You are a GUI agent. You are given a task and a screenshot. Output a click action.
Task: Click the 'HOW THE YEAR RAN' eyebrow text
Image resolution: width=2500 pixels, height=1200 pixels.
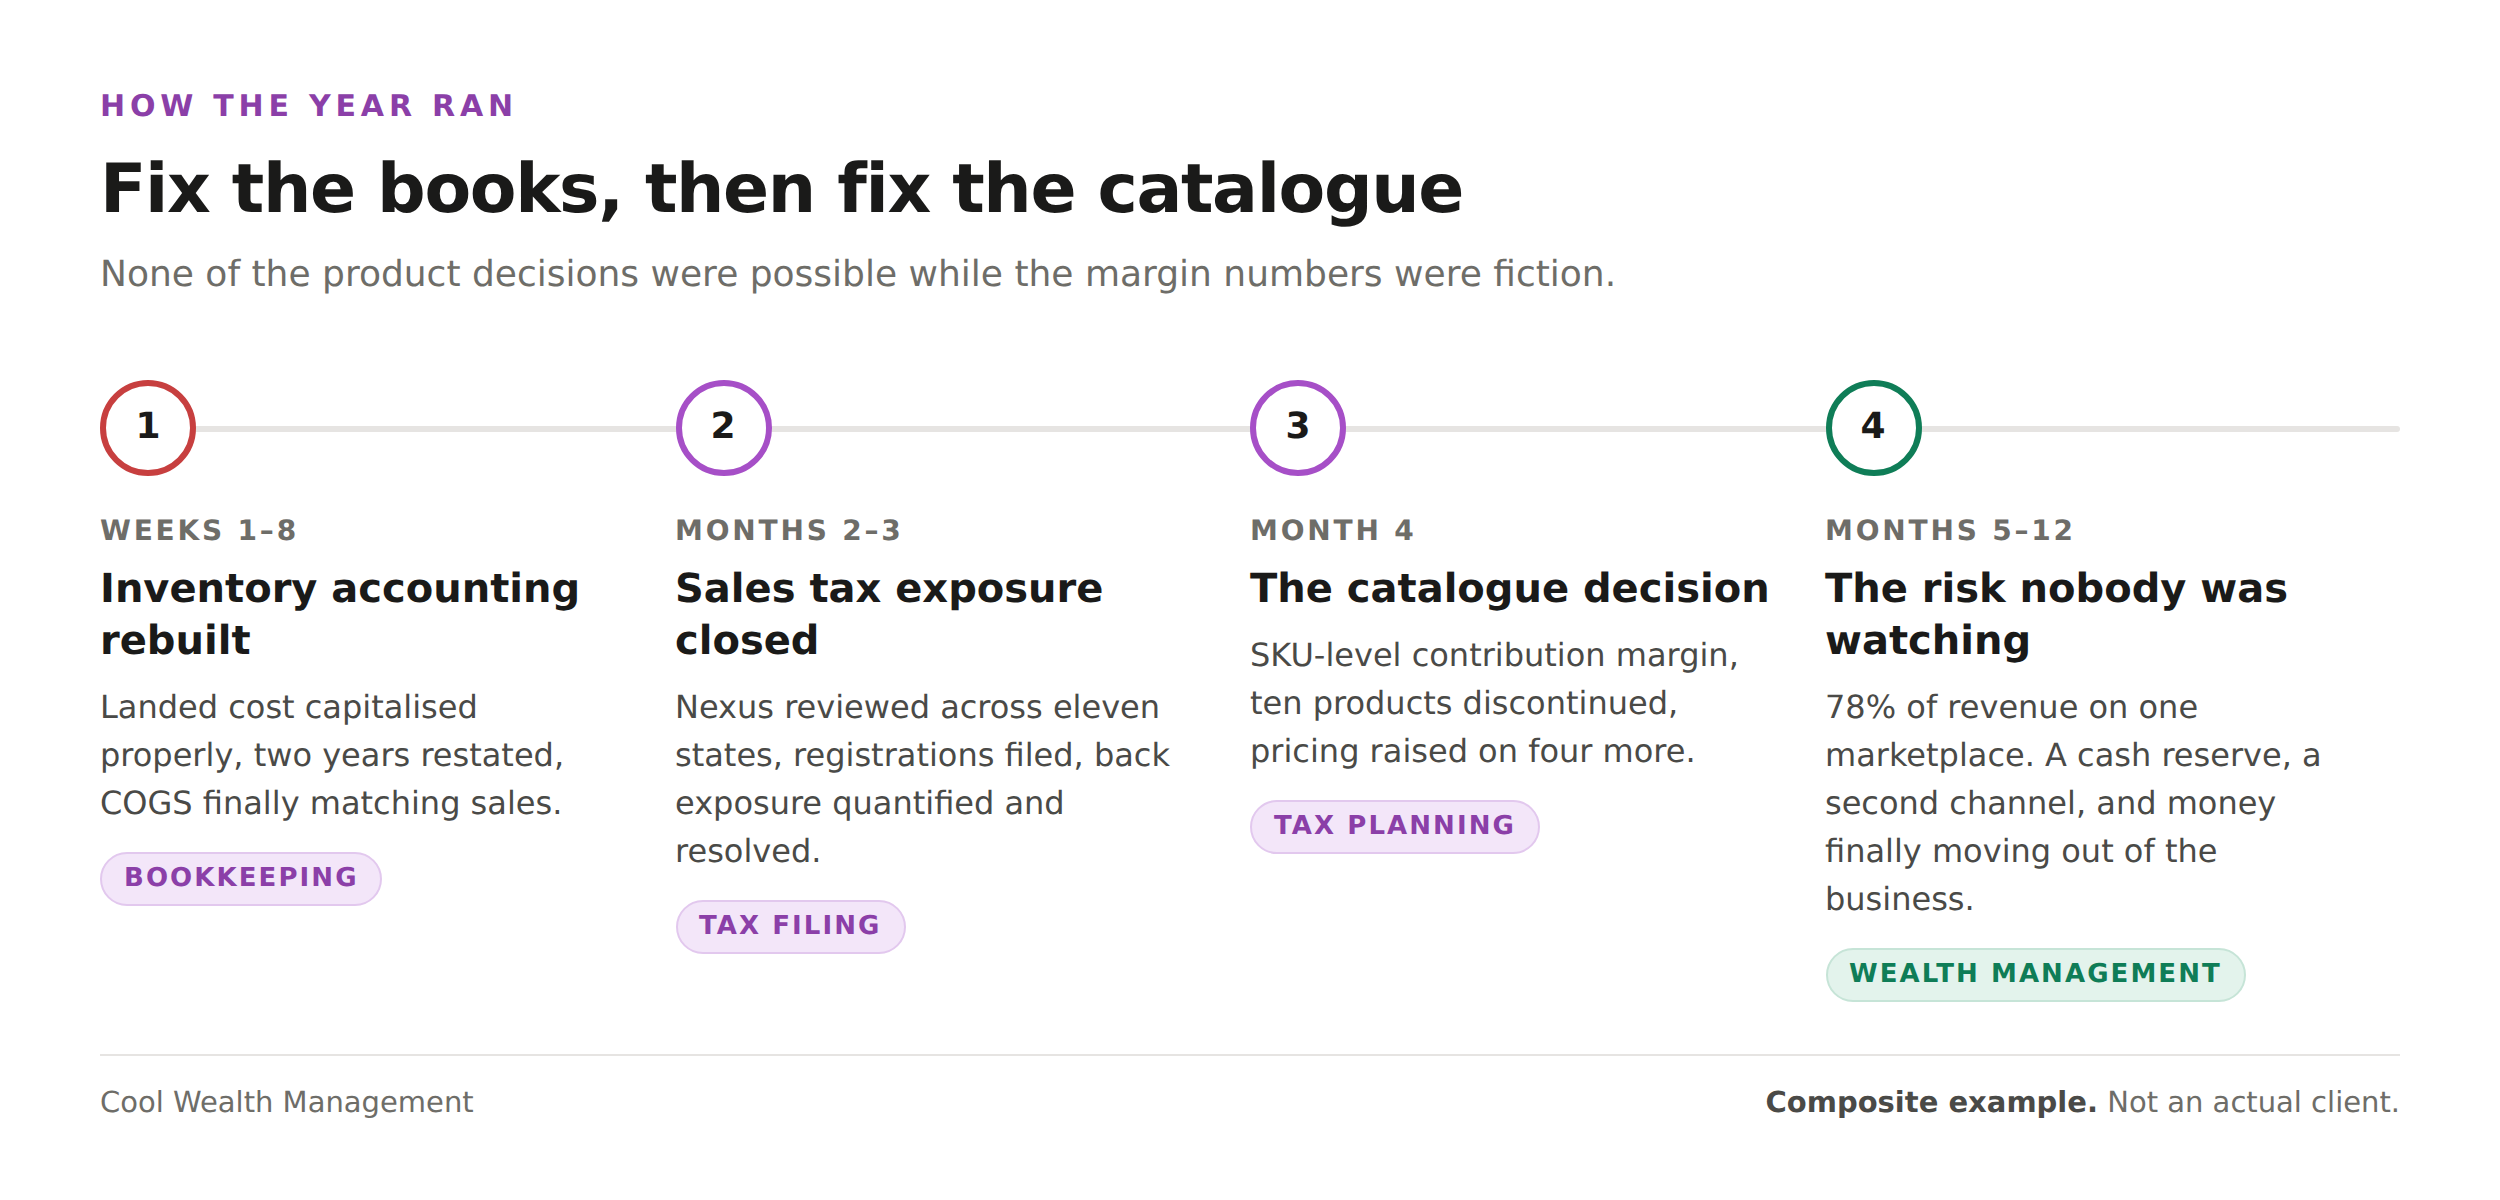pyautogui.click(x=308, y=106)
